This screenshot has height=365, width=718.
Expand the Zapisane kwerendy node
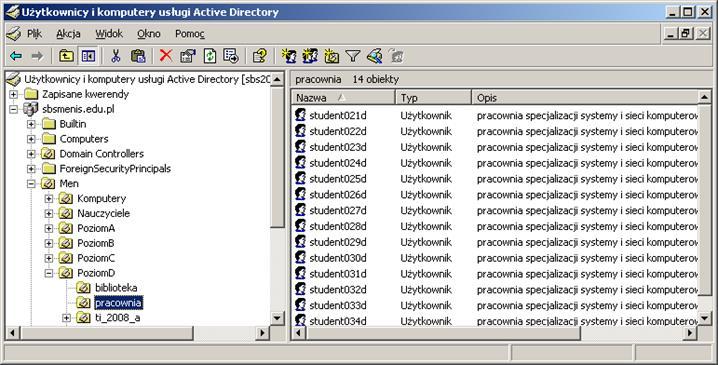pyautogui.click(x=14, y=94)
